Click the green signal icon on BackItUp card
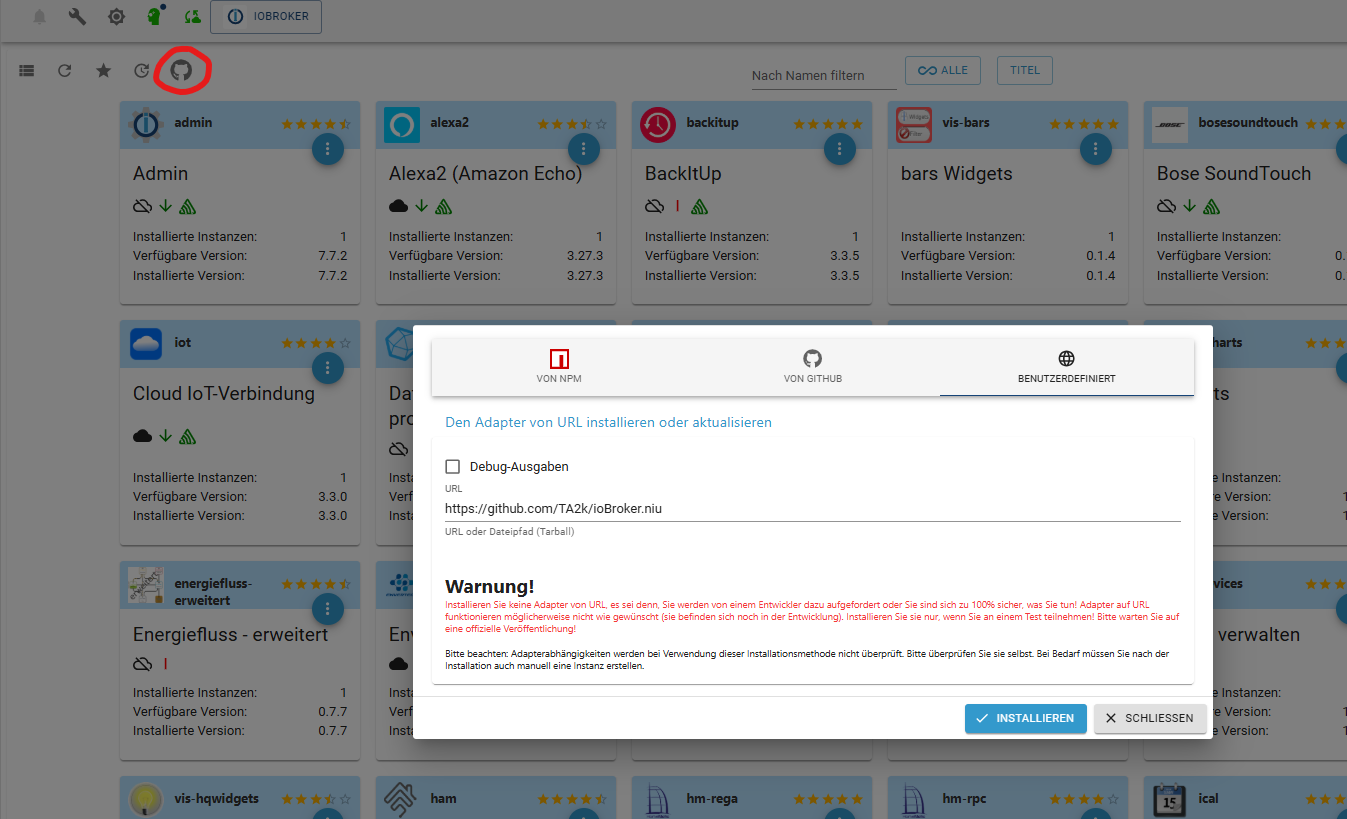The image size is (1347, 819). coord(700,207)
